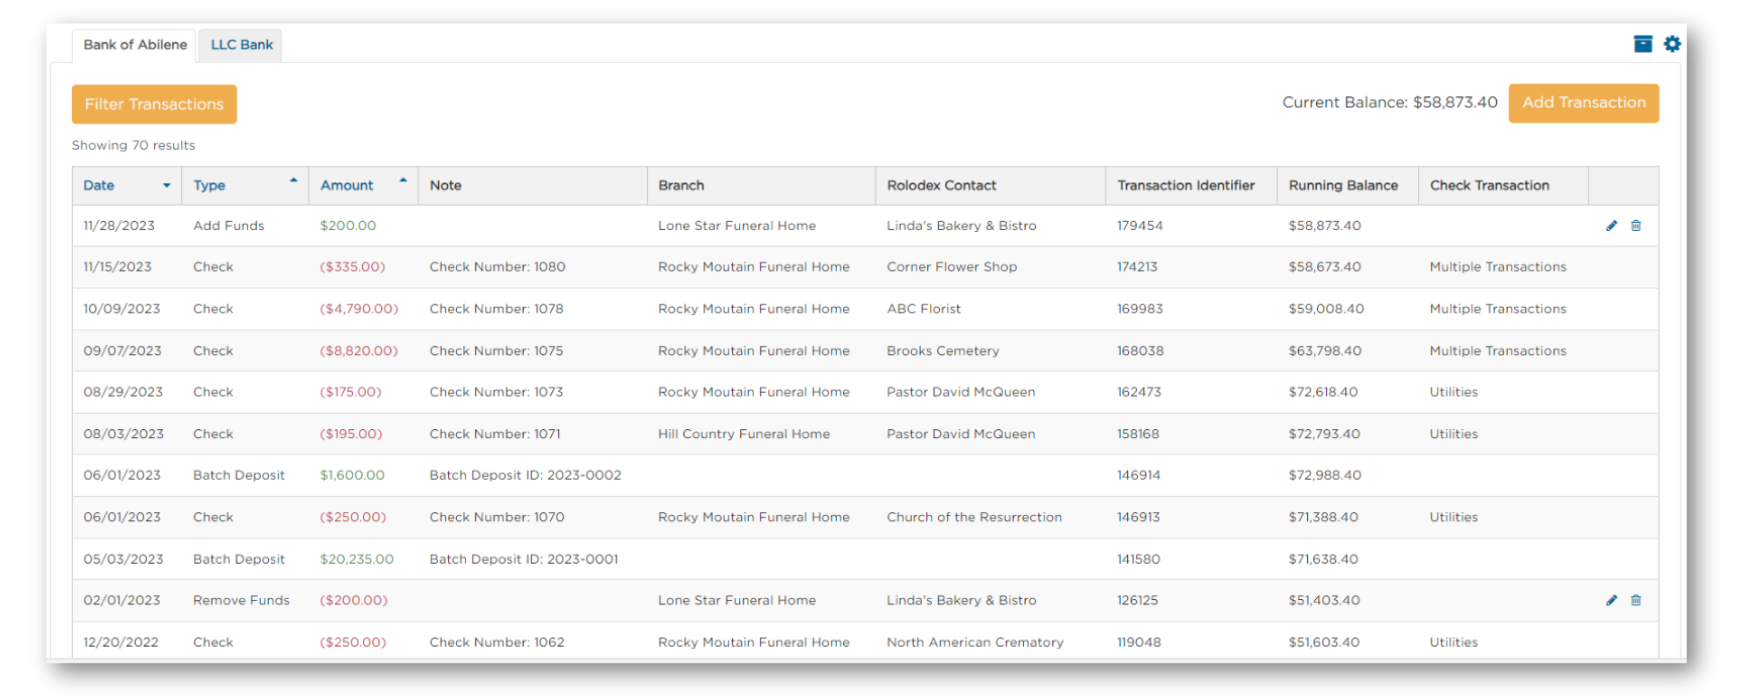Select Check Number: 1070 note cell

pos(497,517)
